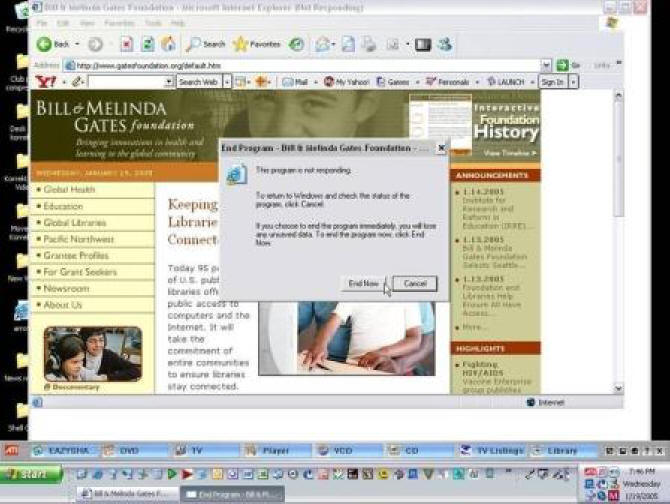Viewport: 670px width, 504px height.
Task: Open the Search pane in toolbar
Action: pos(207,44)
